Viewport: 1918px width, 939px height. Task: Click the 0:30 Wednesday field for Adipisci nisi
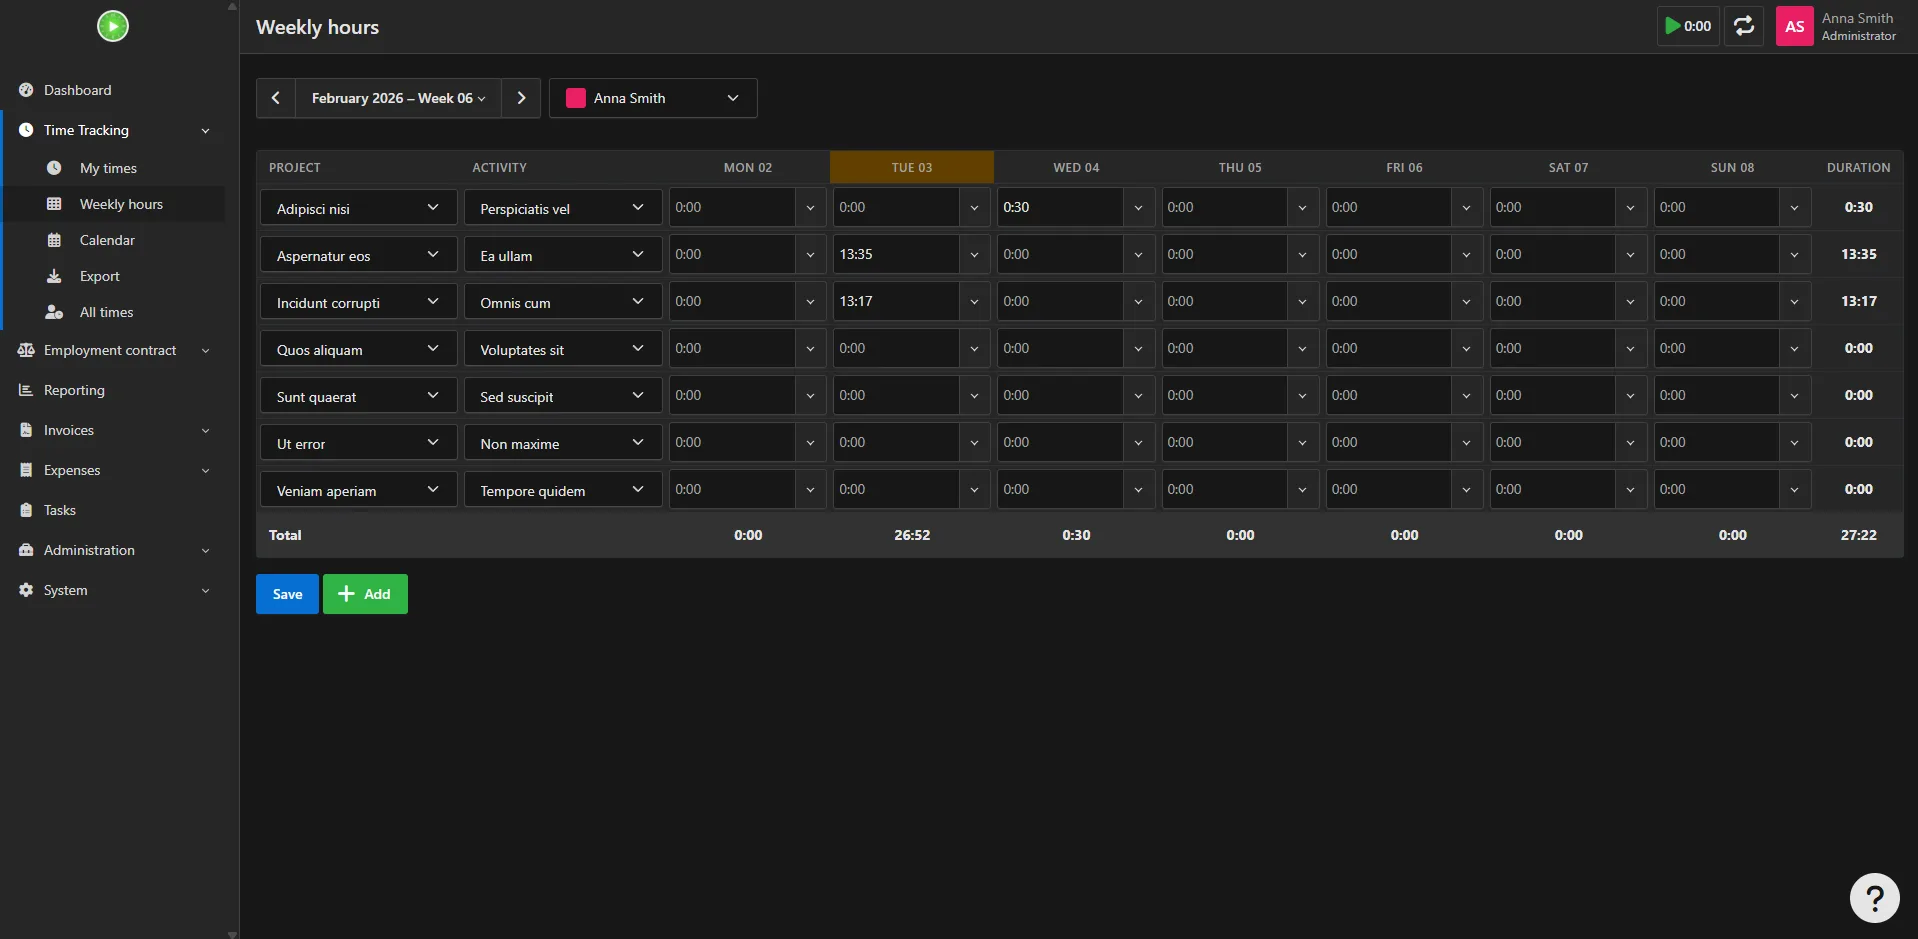[1060, 207]
